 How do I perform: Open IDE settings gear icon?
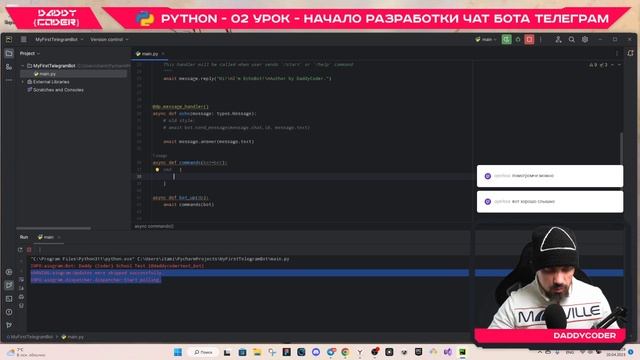point(585,40)
